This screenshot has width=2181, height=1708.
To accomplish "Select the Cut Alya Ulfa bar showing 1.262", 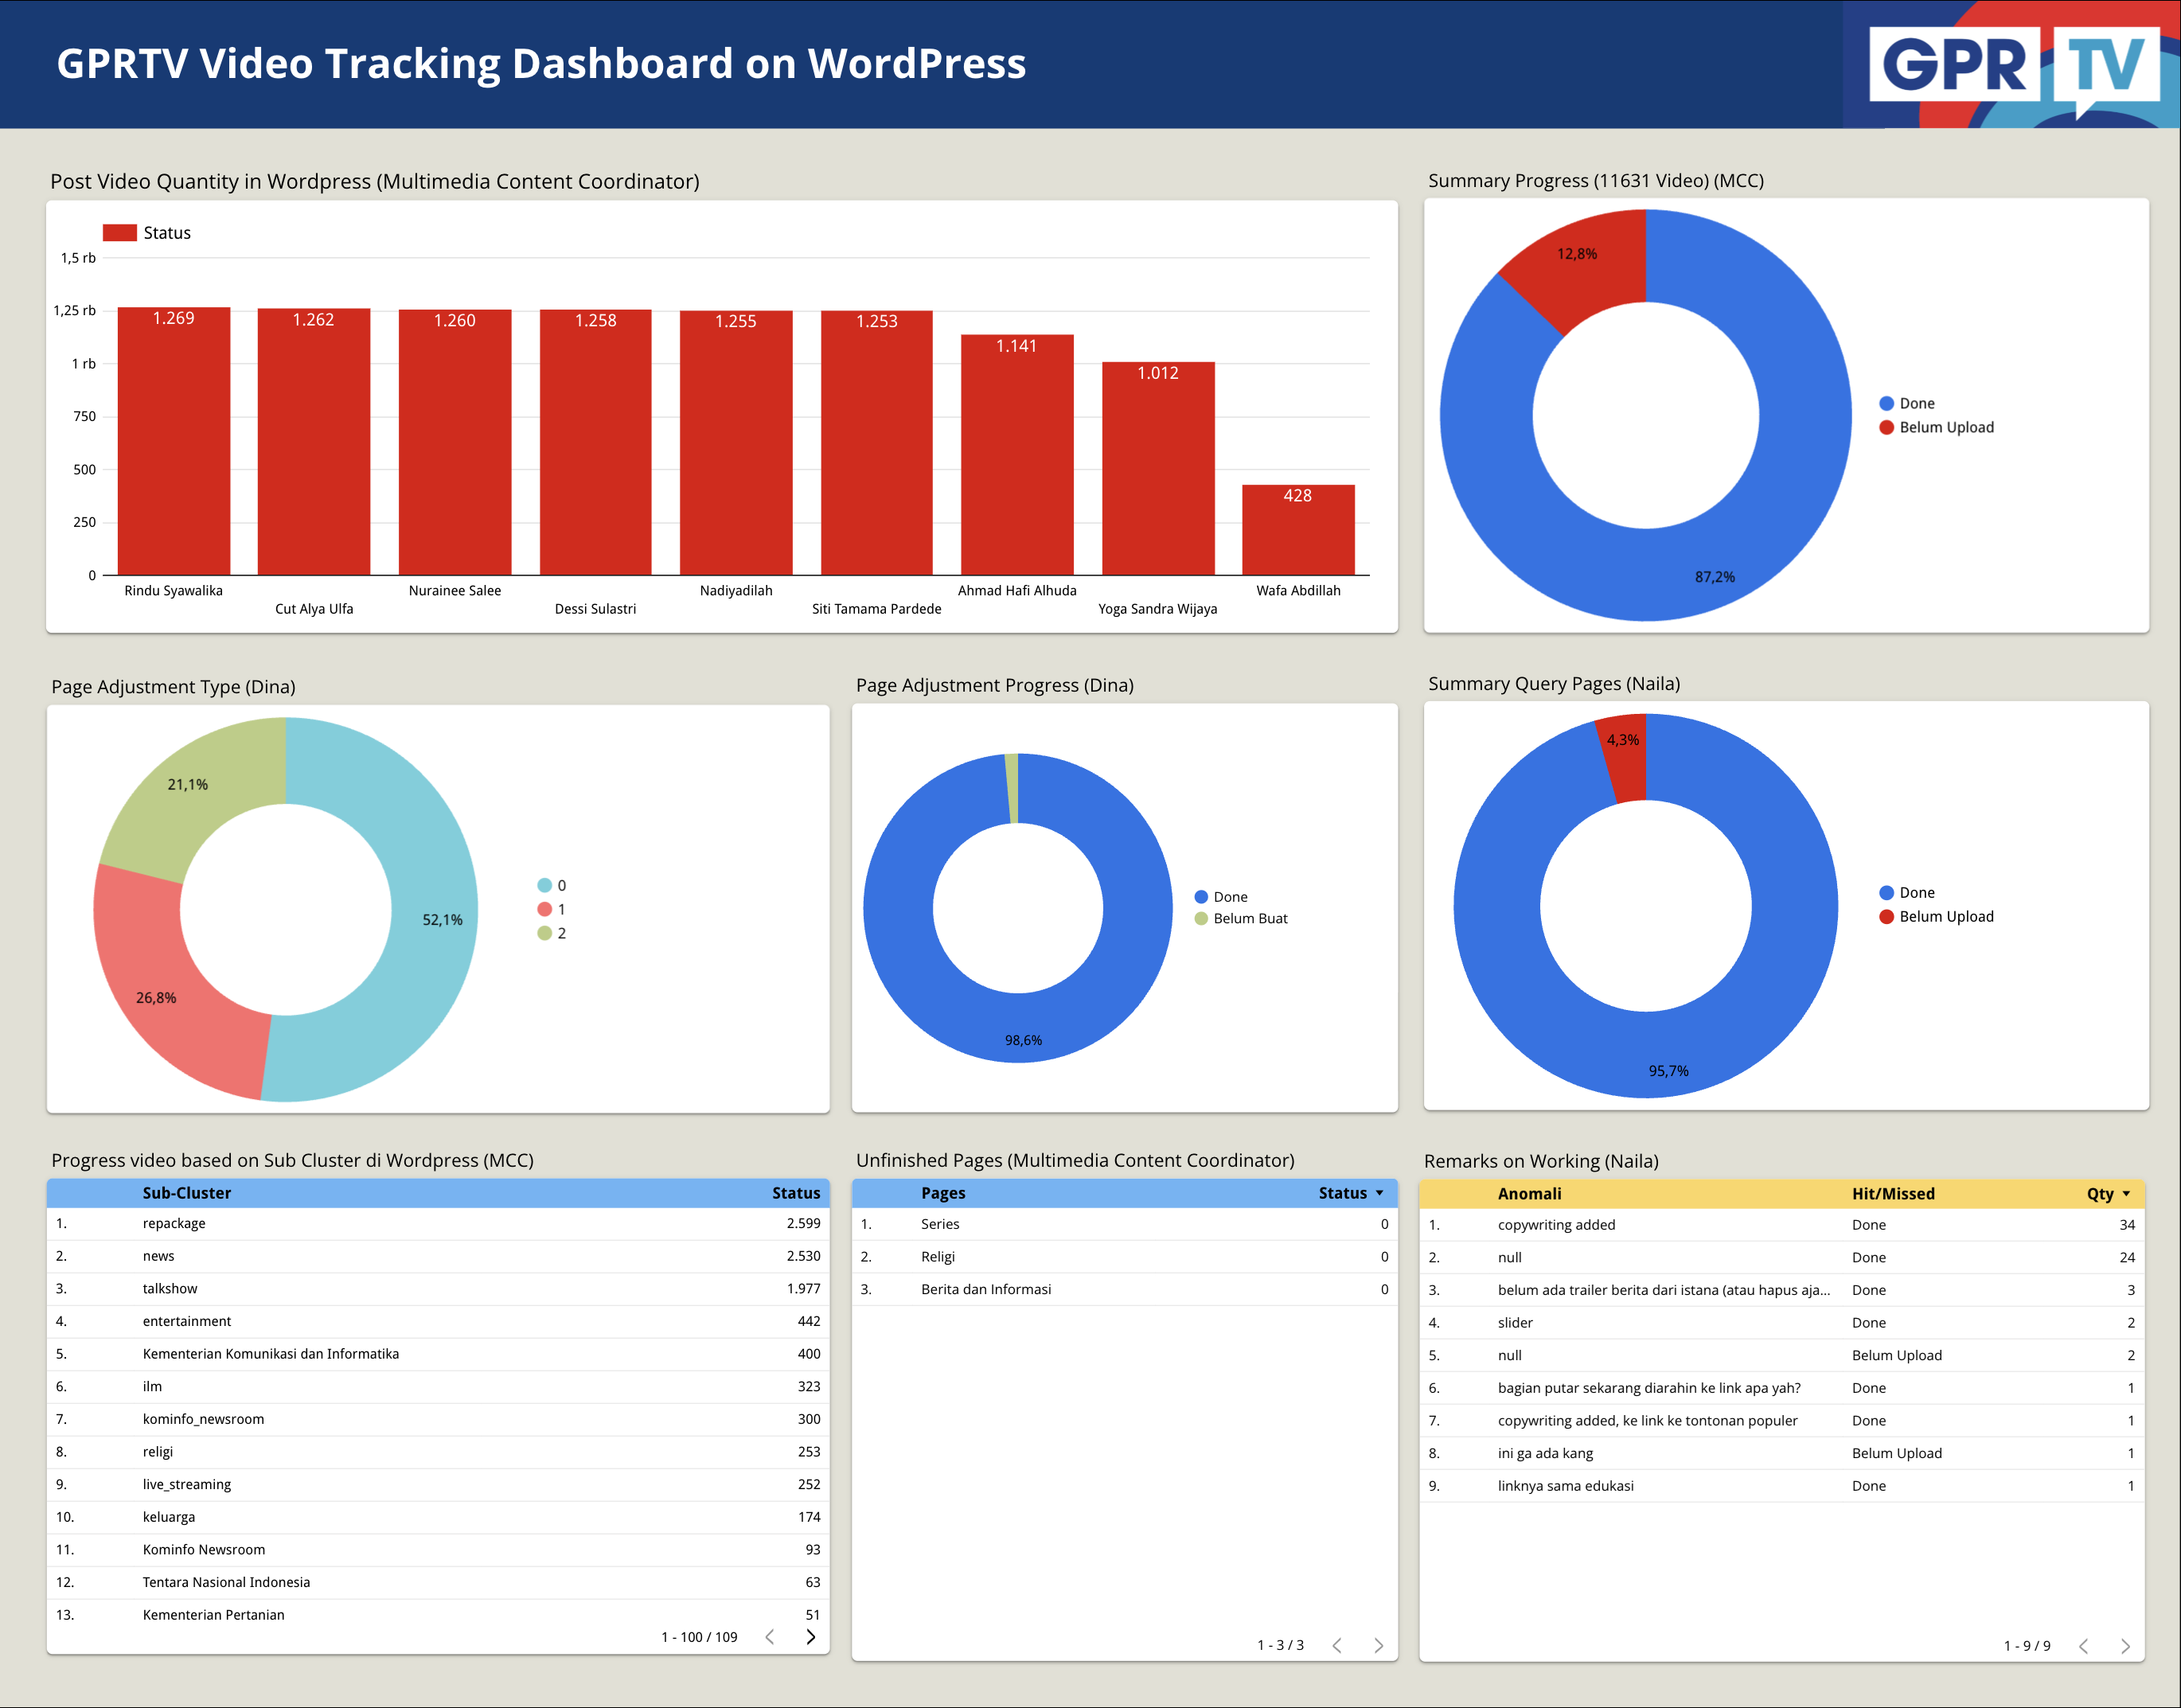I will [314, 441].
